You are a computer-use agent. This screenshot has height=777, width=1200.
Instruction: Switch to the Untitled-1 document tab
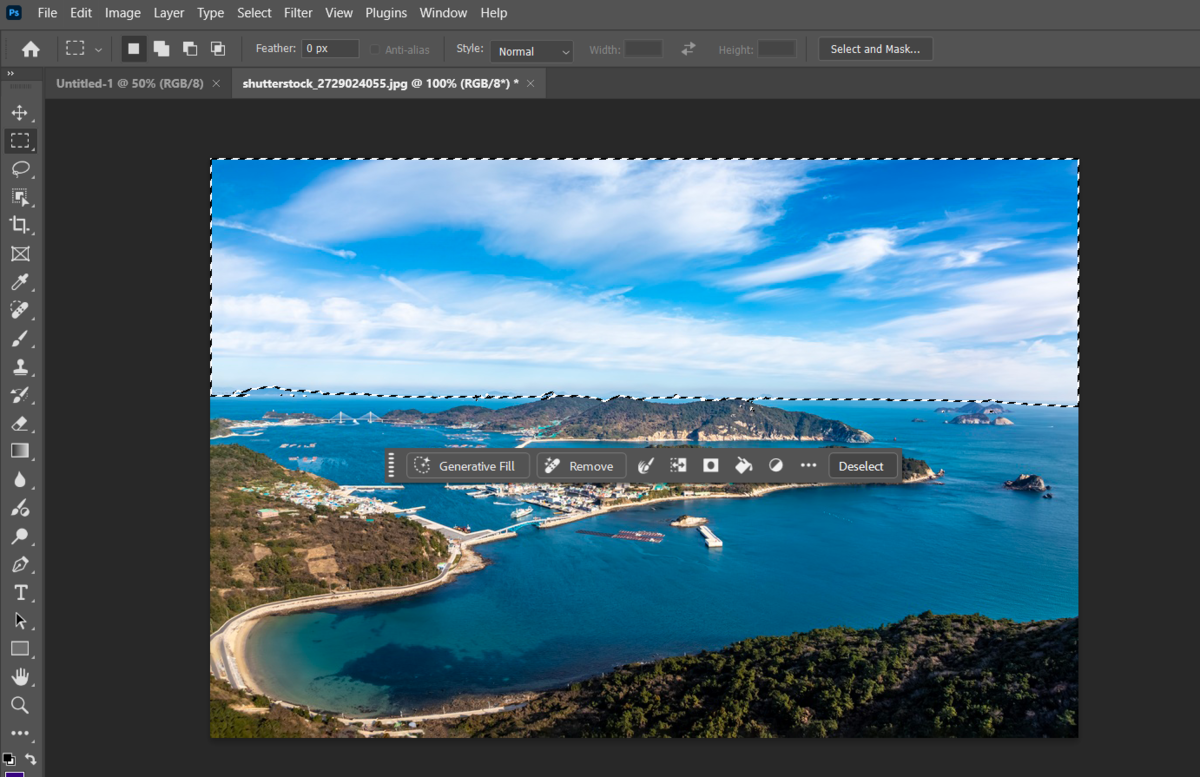tap(129, 84)
